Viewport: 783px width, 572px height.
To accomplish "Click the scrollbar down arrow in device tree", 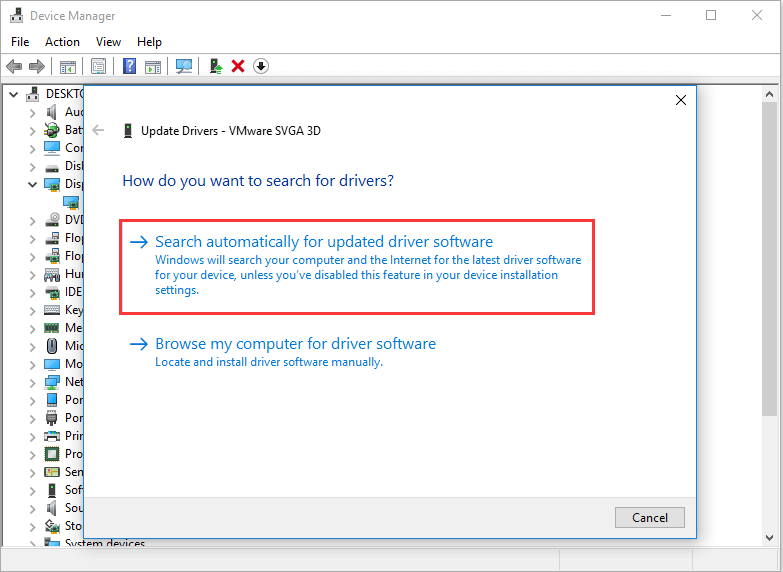I will tap(769, 538).
